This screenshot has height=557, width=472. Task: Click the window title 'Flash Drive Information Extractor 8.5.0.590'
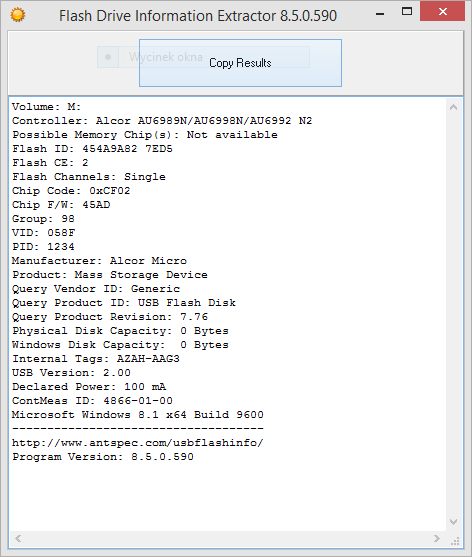coord(198,16)
